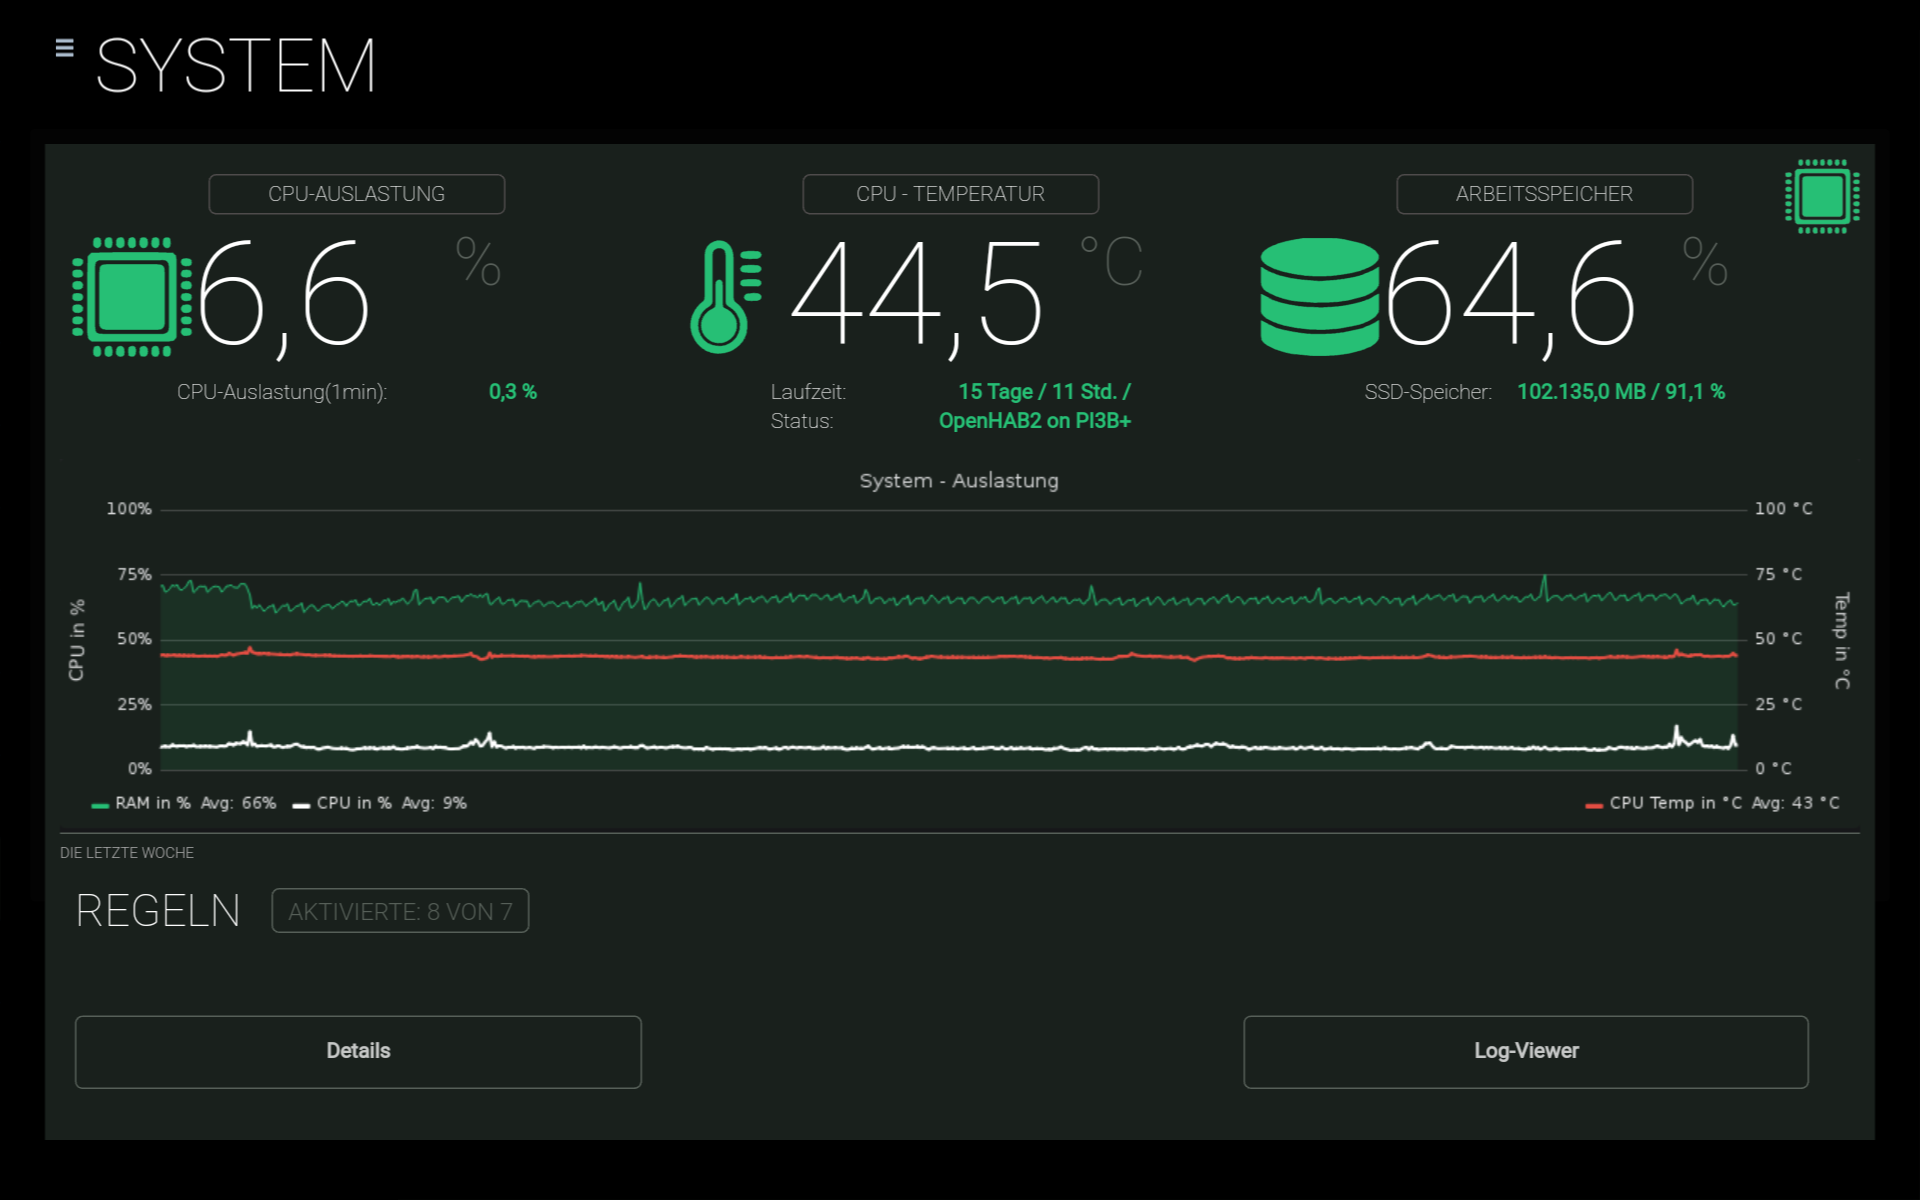Open the Log-Viewer button

[1525, 1051]
